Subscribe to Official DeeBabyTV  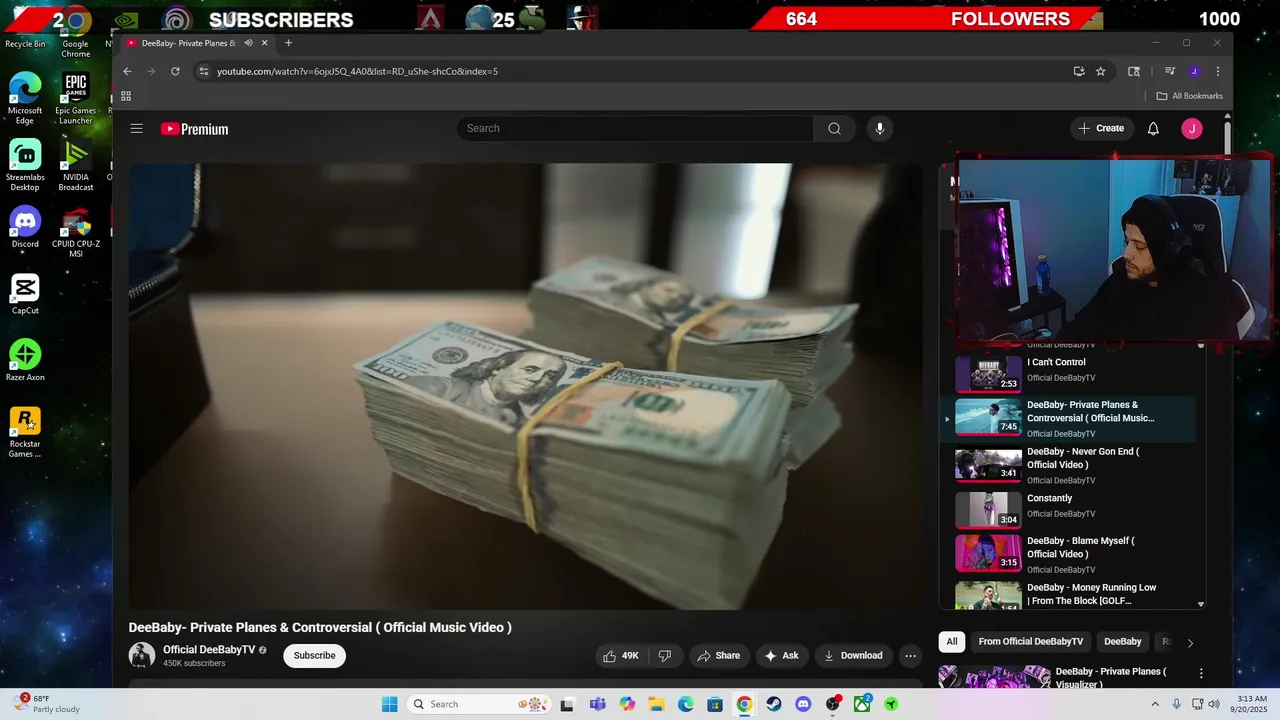(314, 656)
